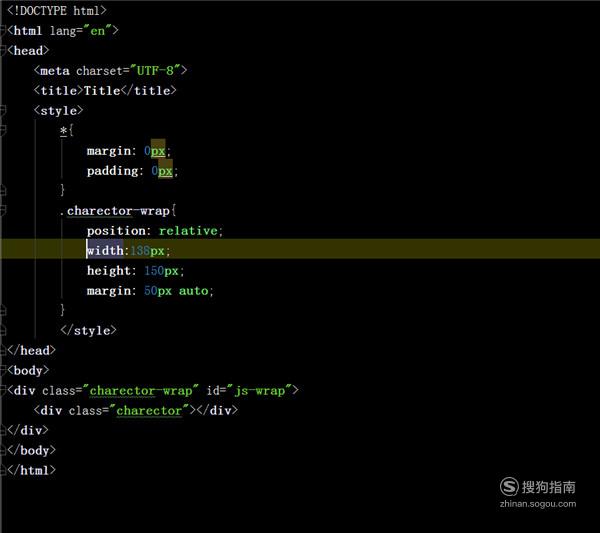Click the opening <head> tag
Screen dimensions: 600x533
coord(28,50)
